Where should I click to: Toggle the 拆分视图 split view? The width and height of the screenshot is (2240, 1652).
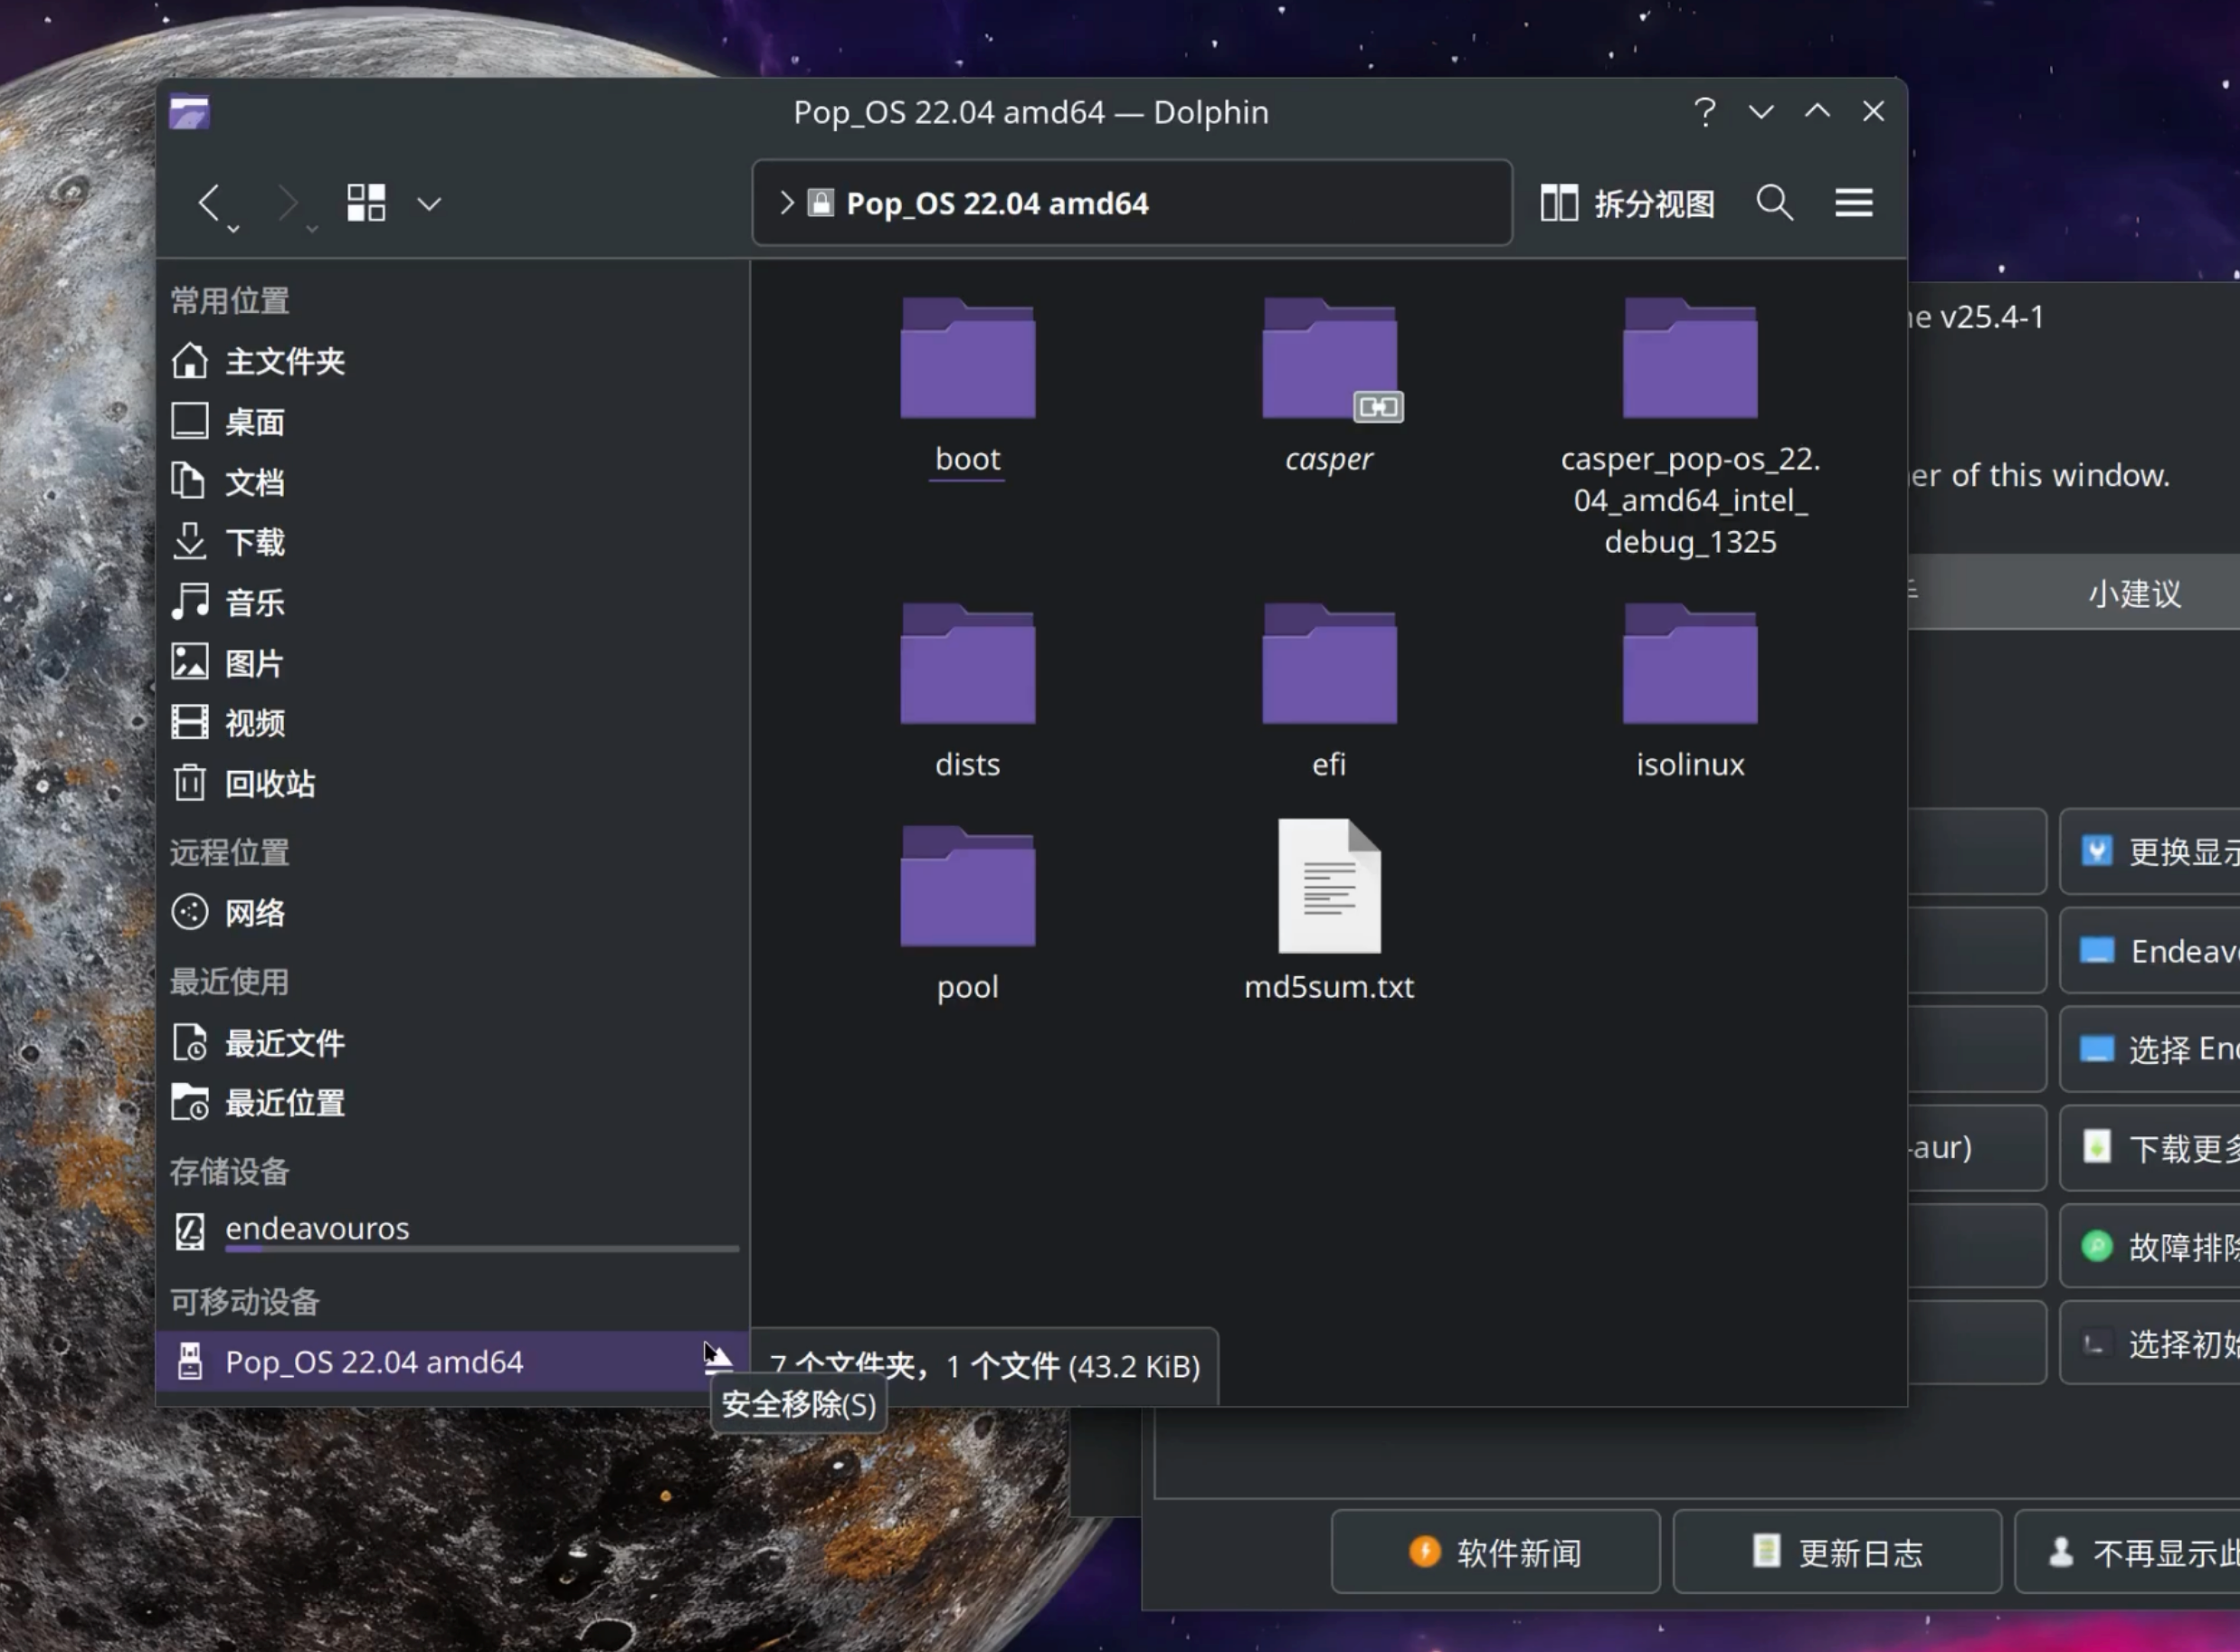(x=1627, y=203)
